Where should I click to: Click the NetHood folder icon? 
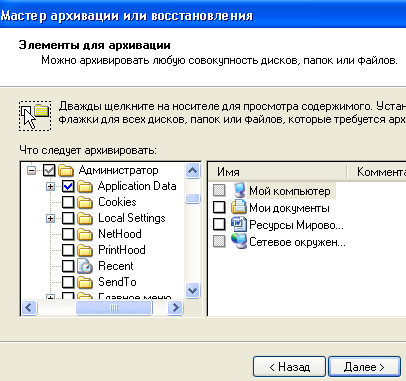[x=85, y=234]
